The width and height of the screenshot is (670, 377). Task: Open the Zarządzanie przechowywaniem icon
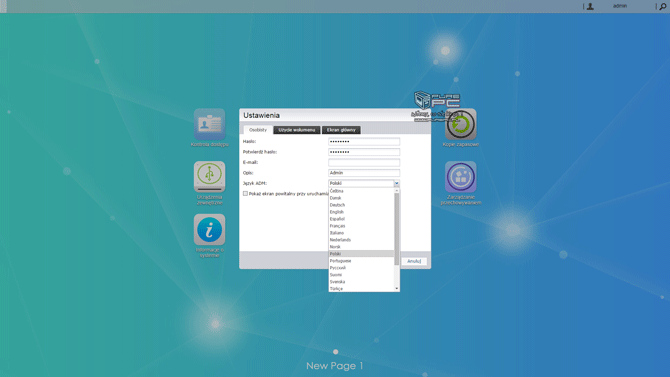click(x=461, y=177)
